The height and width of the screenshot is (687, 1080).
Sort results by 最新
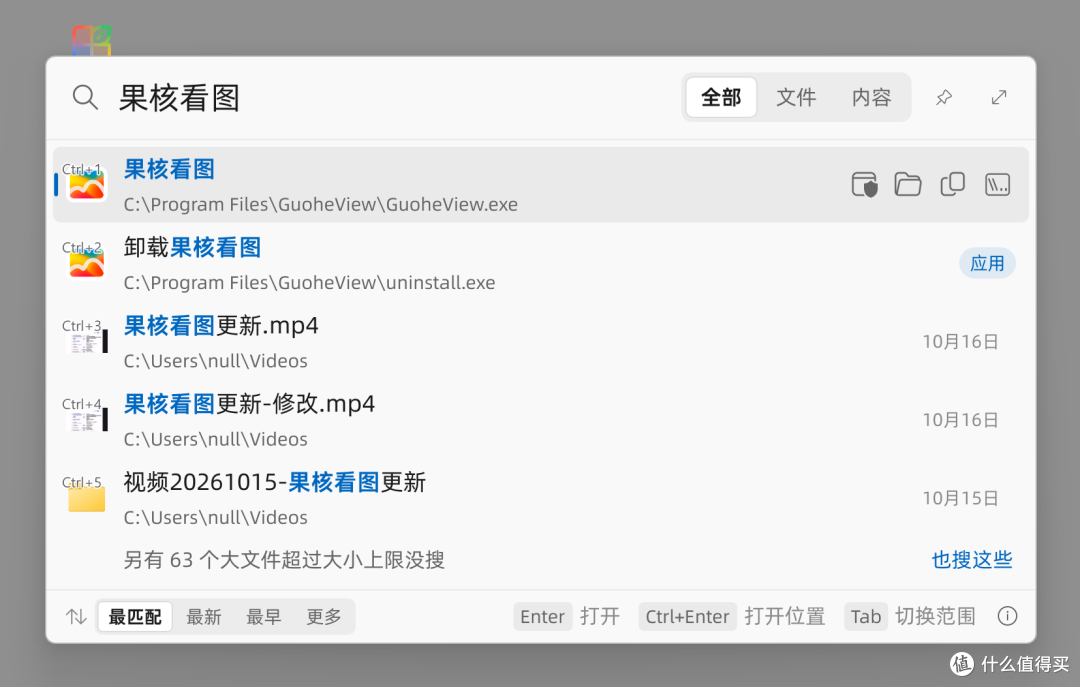(x=204, y=616)
